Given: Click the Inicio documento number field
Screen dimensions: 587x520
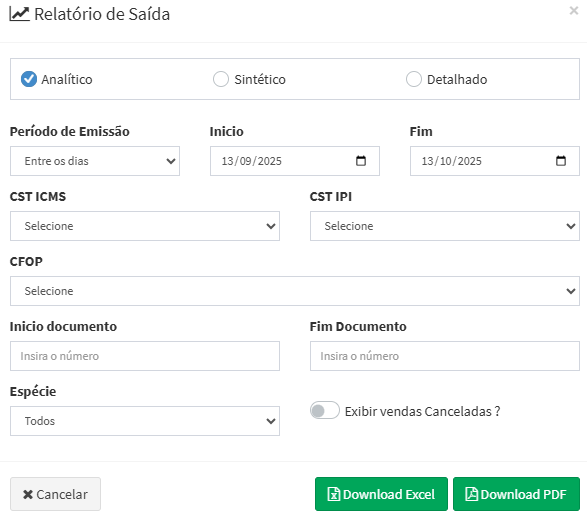Looking at the screenshot, I should point(145,356).
